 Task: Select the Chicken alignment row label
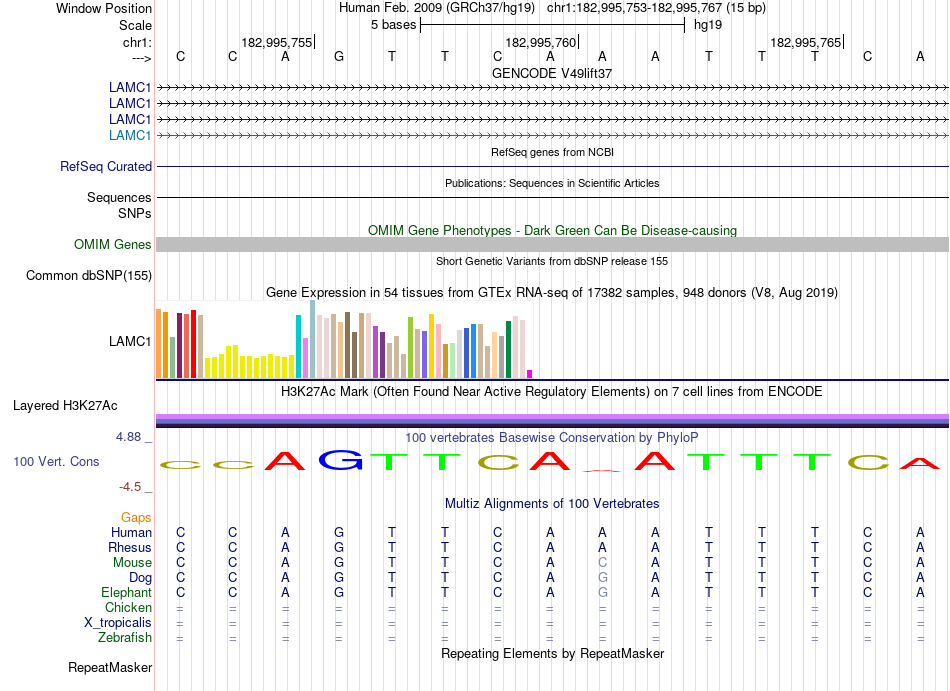coord(128,607)
